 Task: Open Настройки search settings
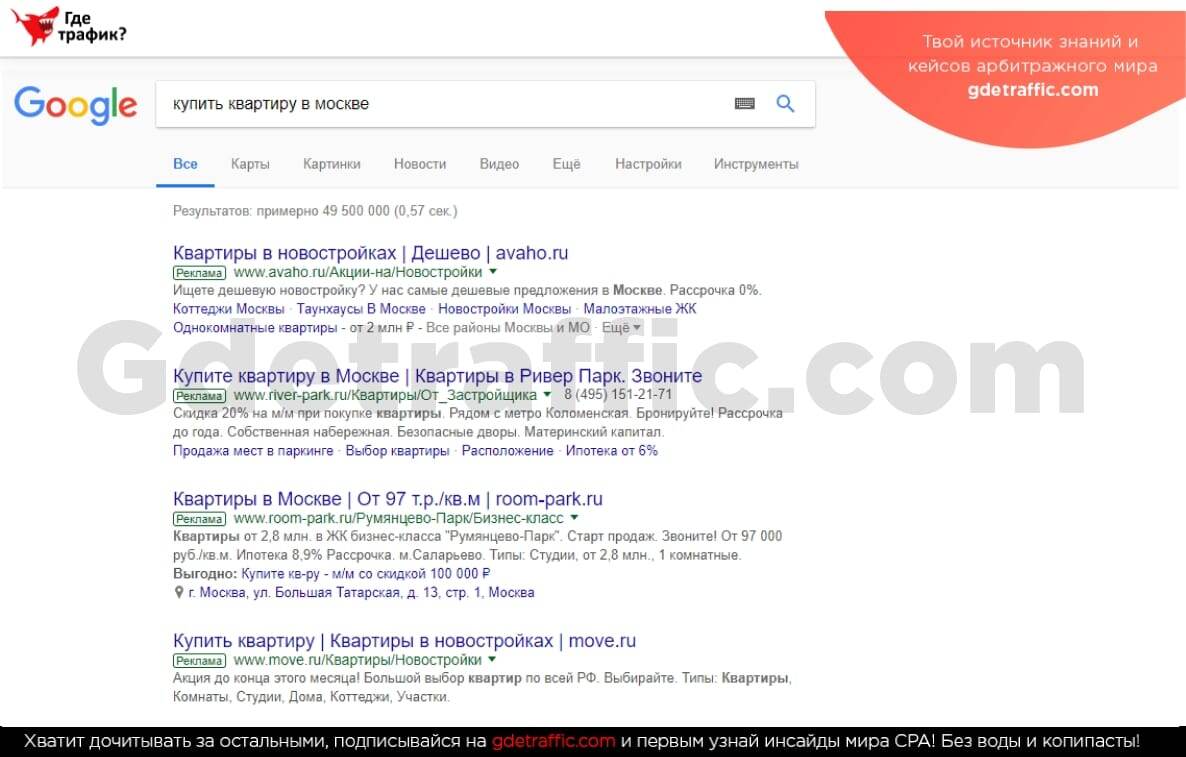[648, 164]
